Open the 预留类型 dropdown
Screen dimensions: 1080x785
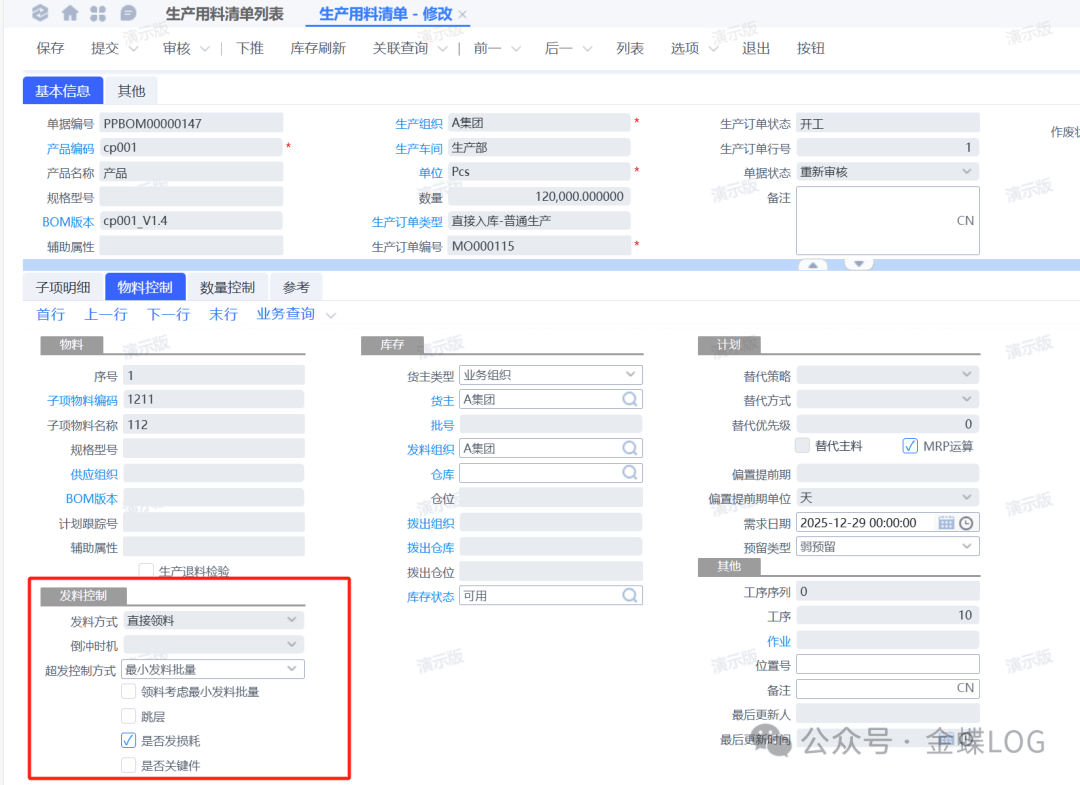(967, 546)
